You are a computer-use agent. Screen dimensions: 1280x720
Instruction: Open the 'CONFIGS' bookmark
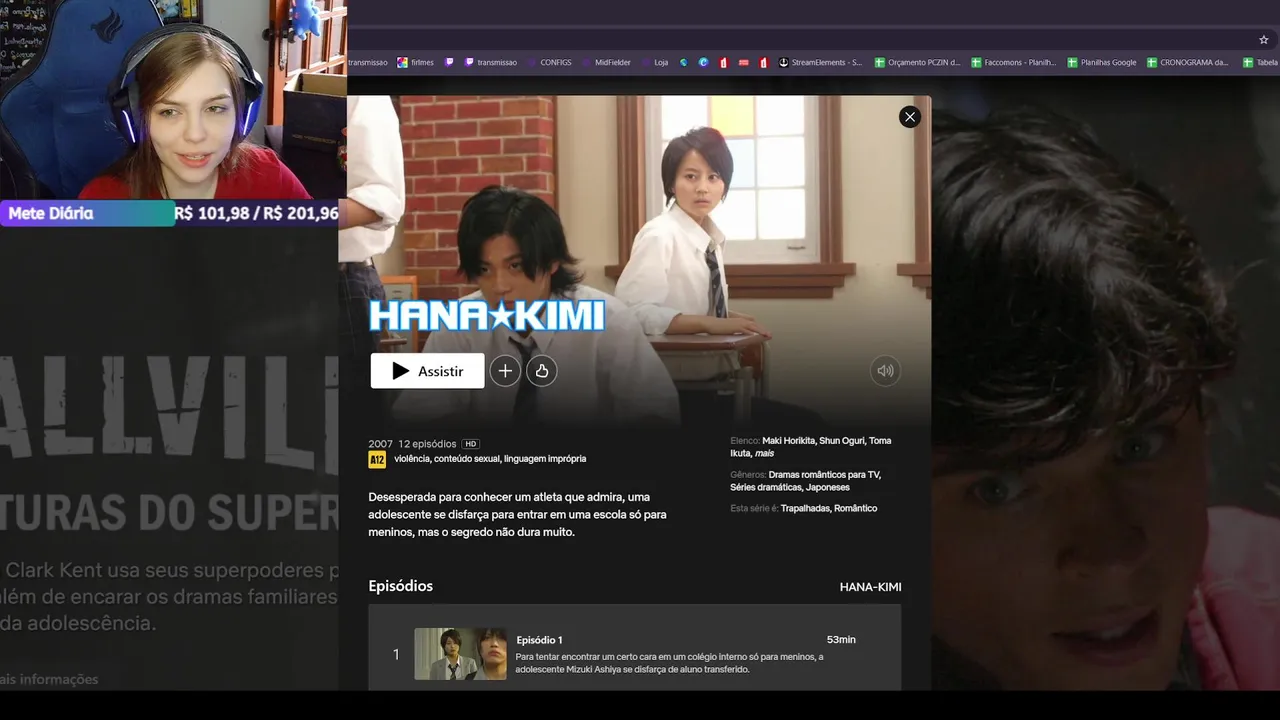549,62
